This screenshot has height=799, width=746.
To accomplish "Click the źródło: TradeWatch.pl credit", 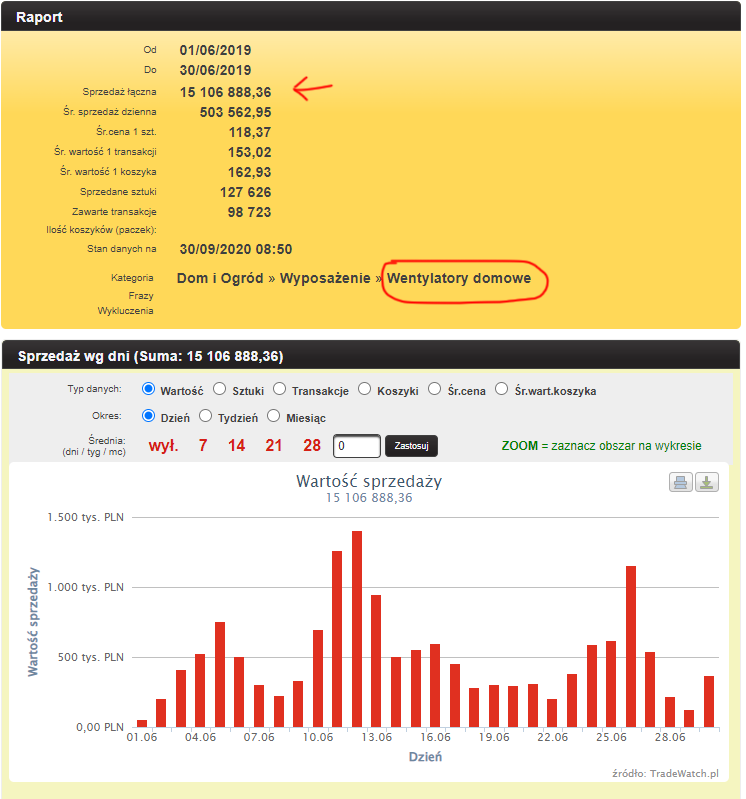I will [x=665, y=774].
